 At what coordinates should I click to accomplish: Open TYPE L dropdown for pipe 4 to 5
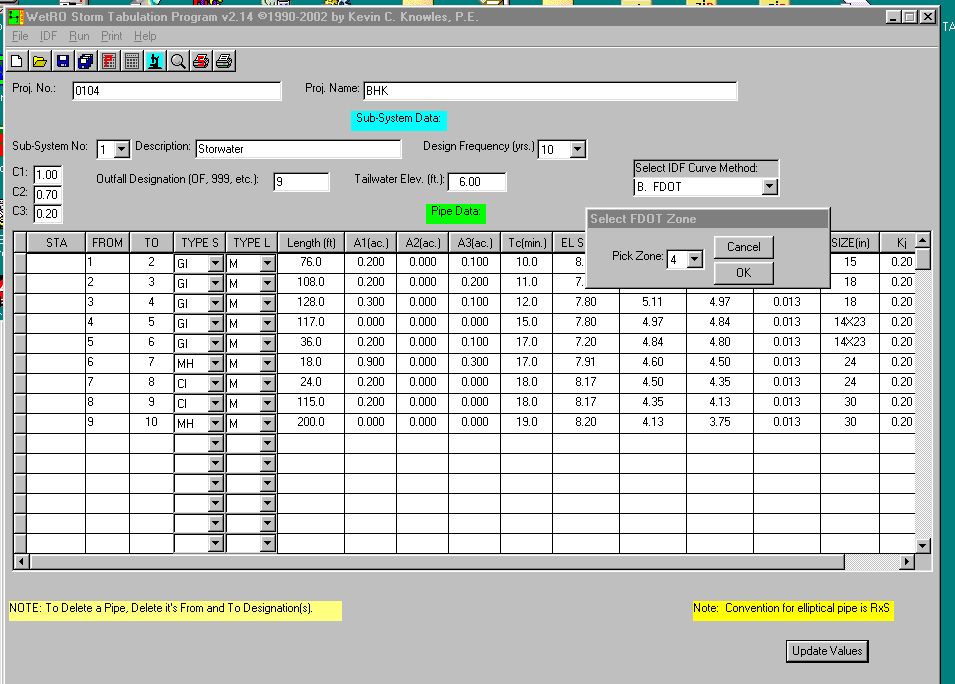(267, 323)
